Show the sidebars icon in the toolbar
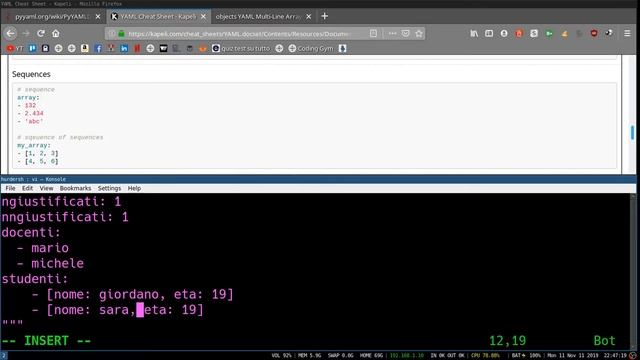 pos(489,33)
